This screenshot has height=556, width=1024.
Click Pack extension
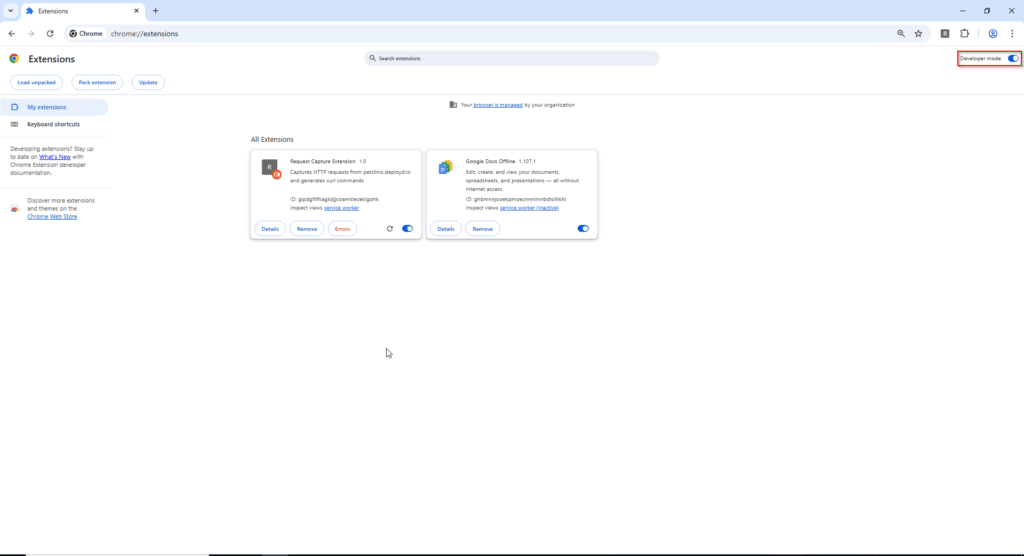[97, 82]
